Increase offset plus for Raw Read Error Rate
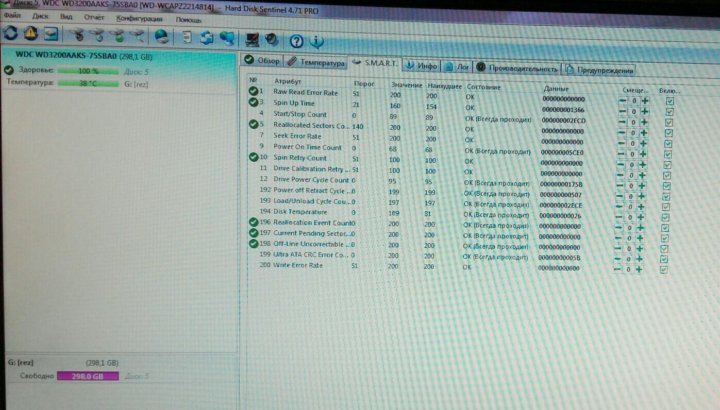Screen dimensions: 720x410 (645, 101)
